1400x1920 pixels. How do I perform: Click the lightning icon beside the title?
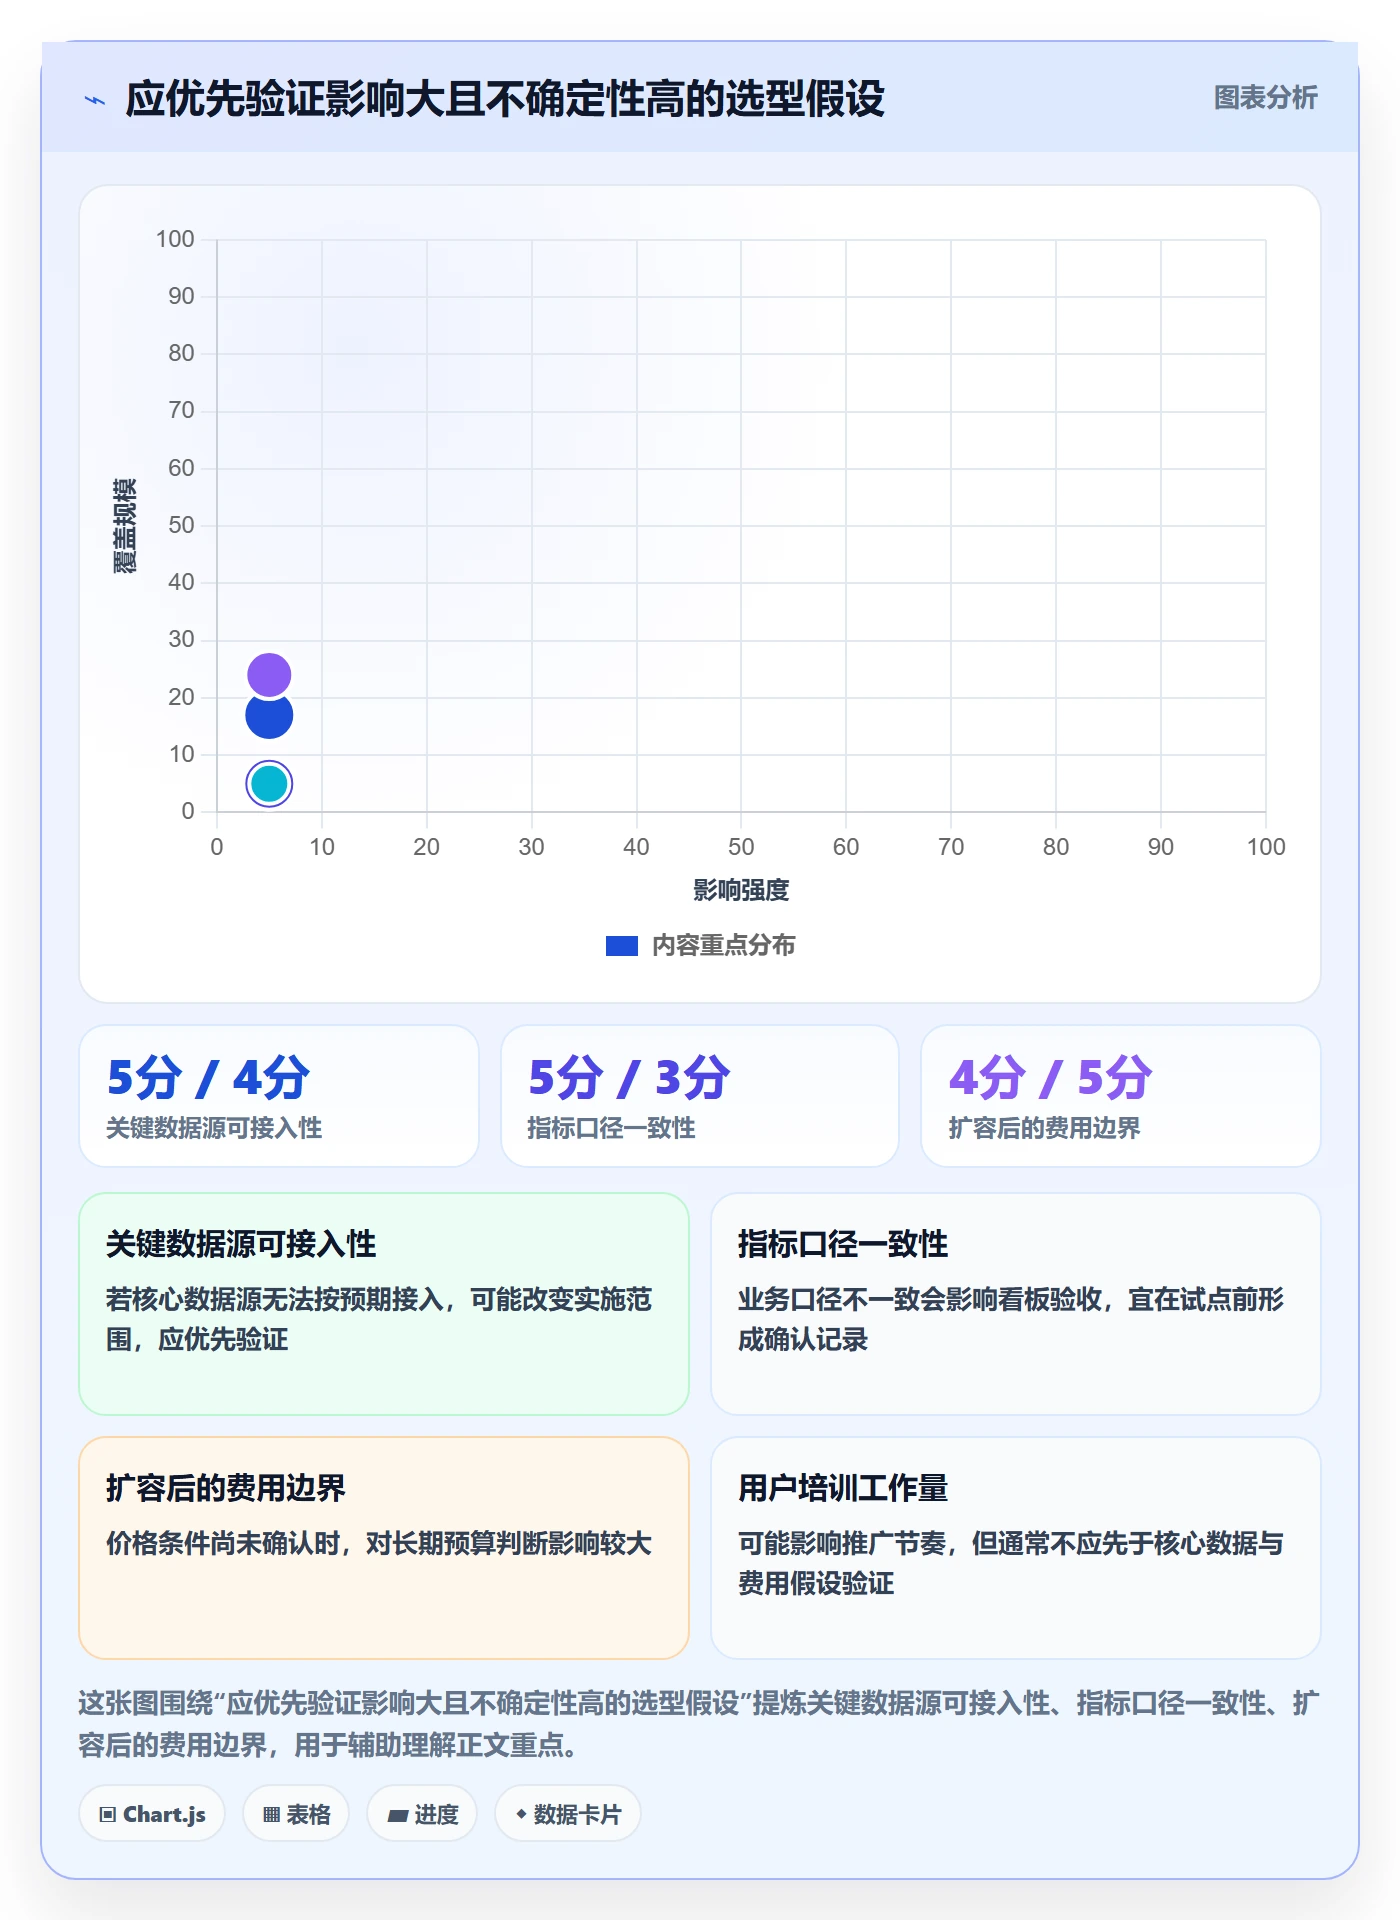click(95, 100)
